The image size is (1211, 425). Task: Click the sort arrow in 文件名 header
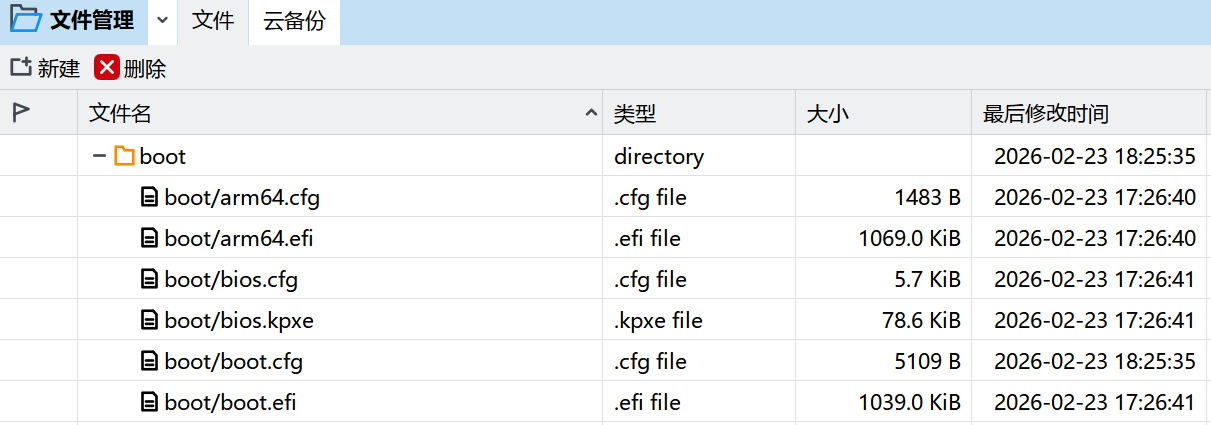(x=591, y=114)
